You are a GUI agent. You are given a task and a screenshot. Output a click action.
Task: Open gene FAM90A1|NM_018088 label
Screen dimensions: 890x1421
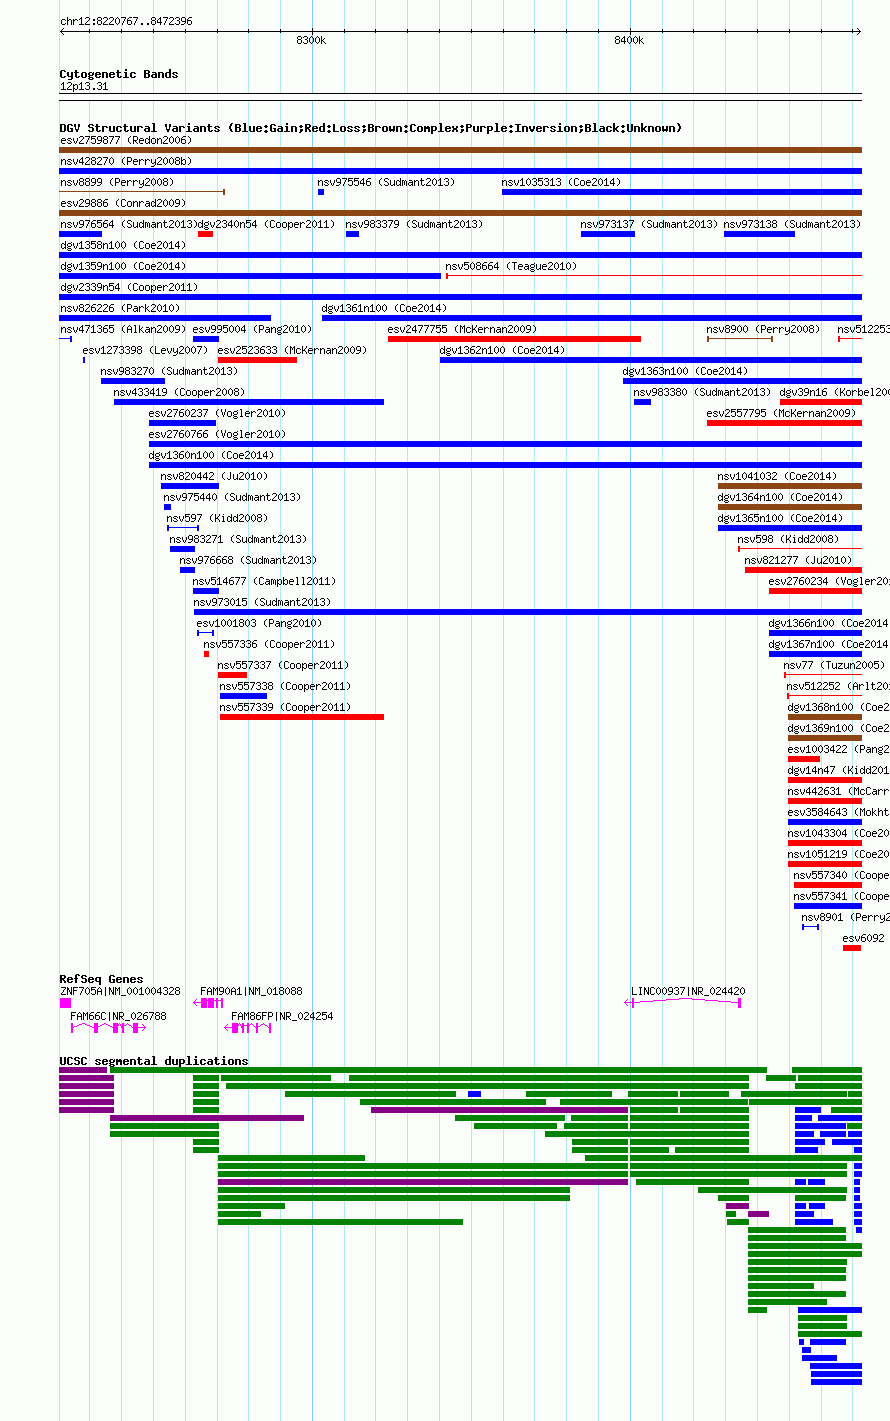tap(251, 991)
